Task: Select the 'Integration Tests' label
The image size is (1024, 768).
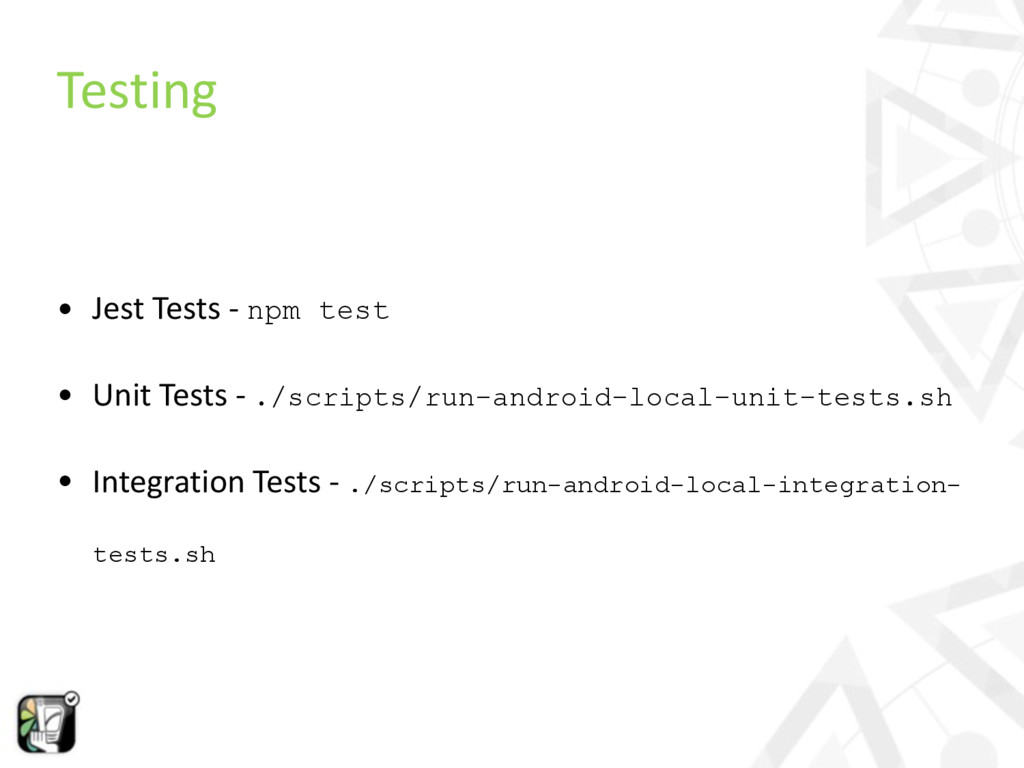Action: coord(206,483)
